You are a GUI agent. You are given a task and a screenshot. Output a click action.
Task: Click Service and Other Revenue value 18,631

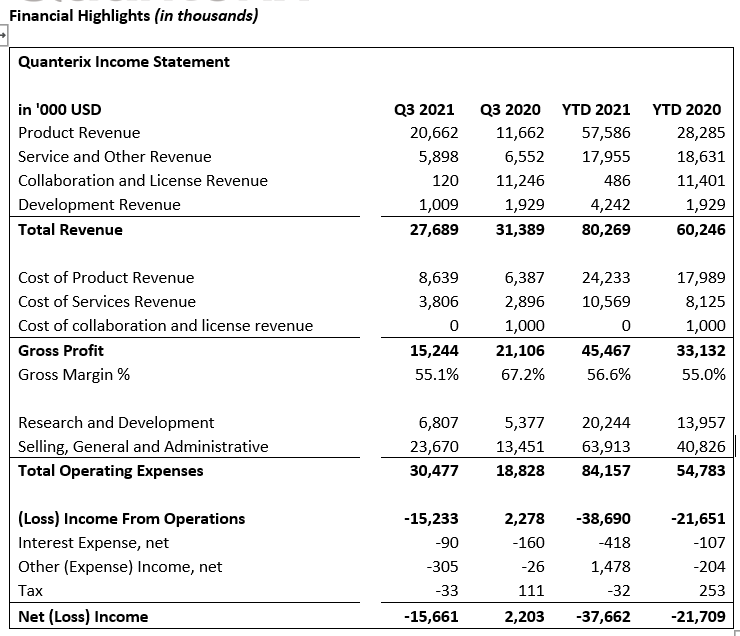click(x=701, y=157)
